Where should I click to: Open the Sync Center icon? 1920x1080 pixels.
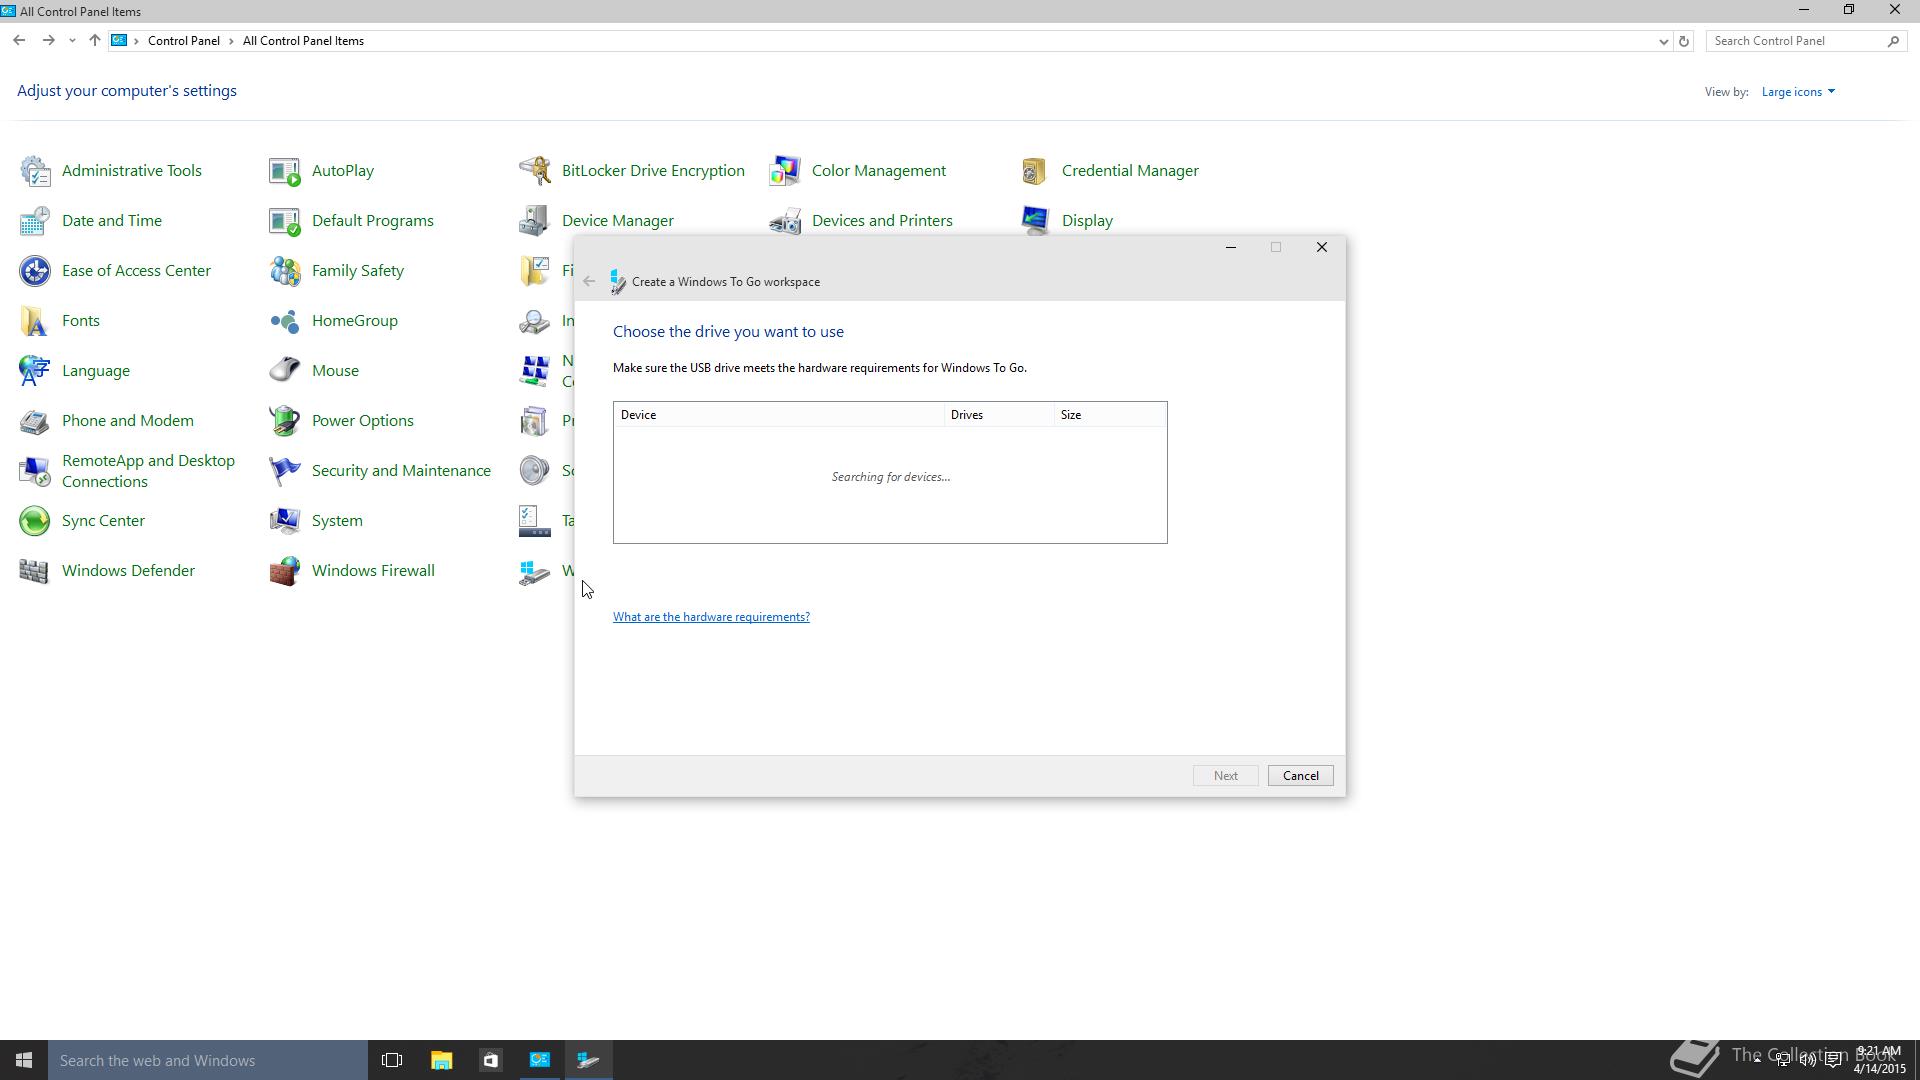coord(35,521)
